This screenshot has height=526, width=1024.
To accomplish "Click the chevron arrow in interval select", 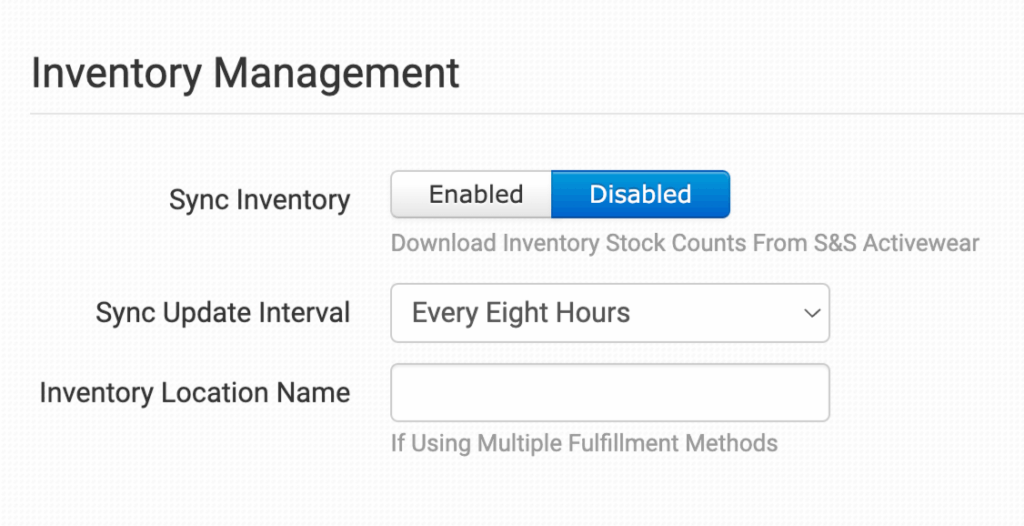I will [x=811, y=313].
